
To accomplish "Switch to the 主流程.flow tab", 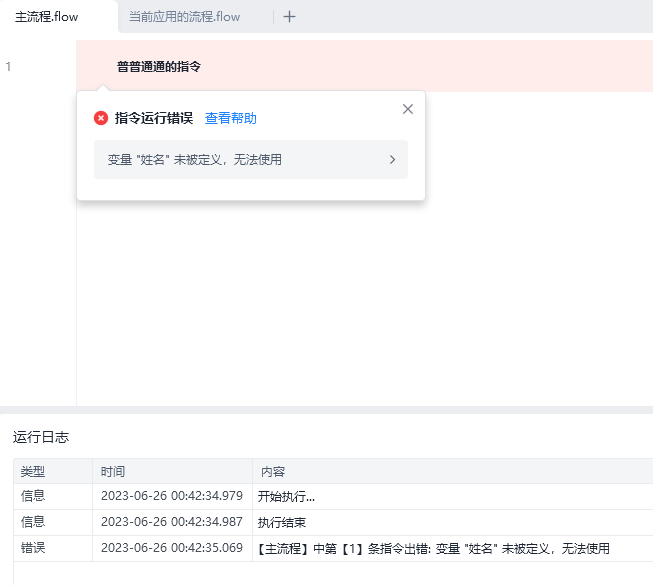I will 47,16.
